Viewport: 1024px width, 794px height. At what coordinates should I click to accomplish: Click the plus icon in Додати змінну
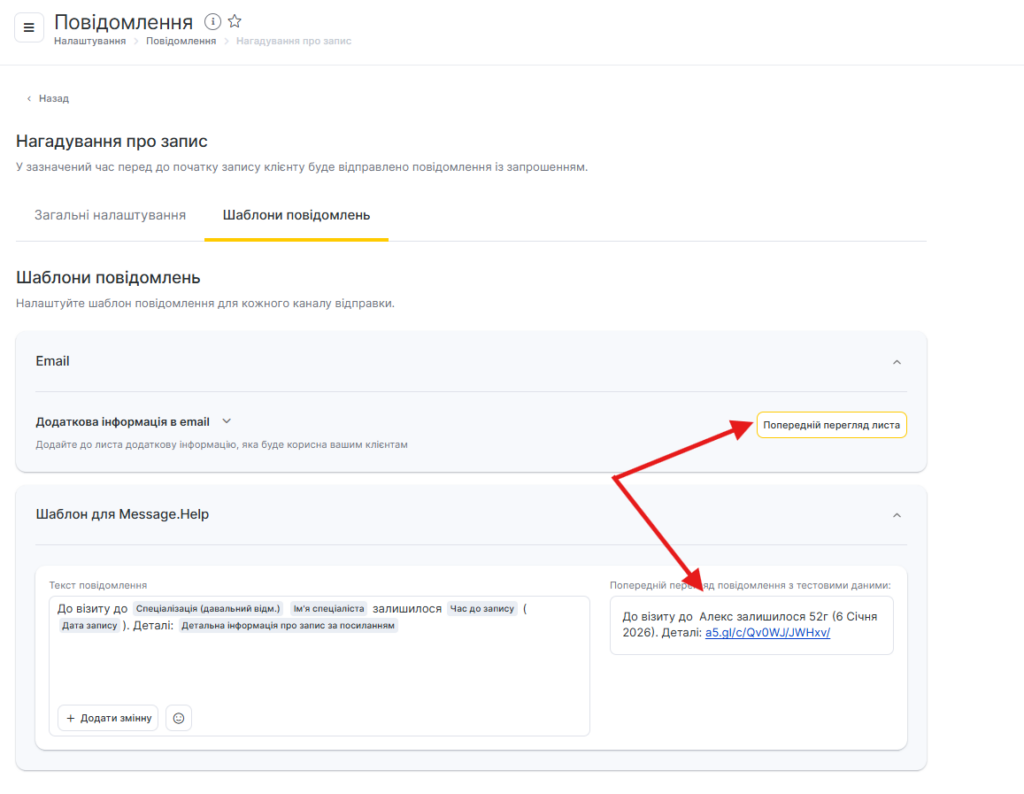(x=71, y=718)
